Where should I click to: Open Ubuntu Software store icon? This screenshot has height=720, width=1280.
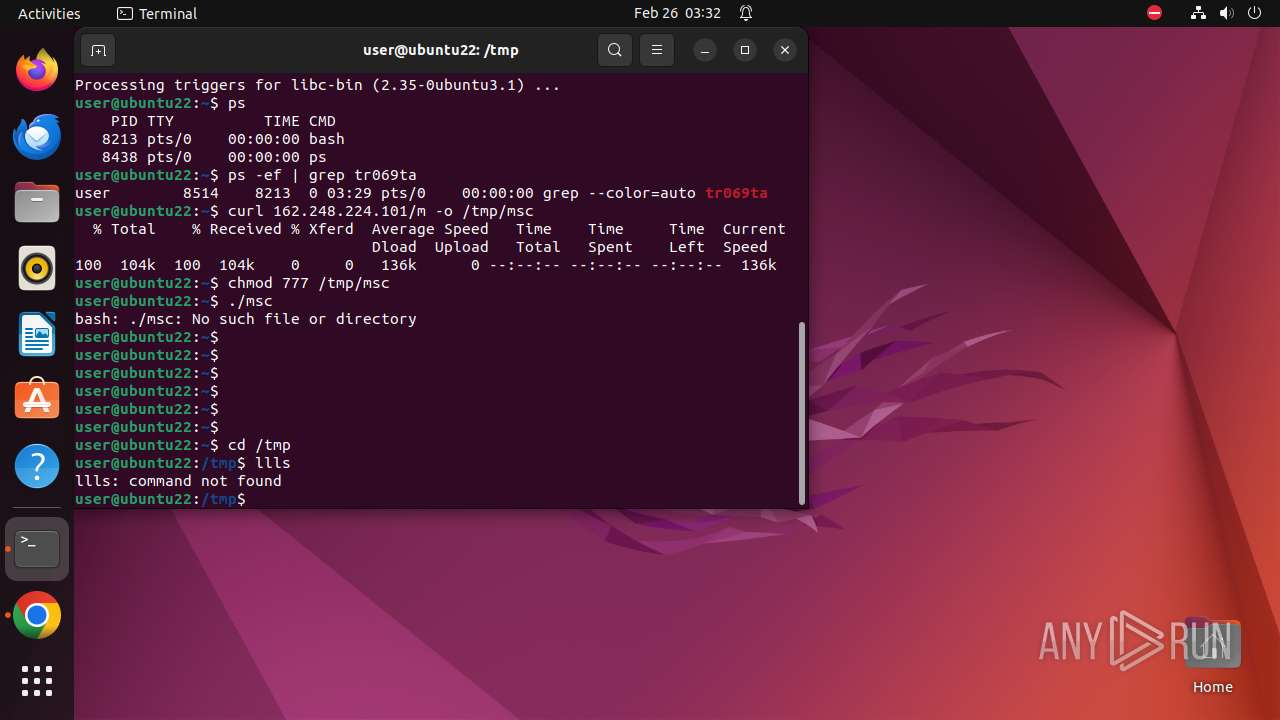(37, 400)
